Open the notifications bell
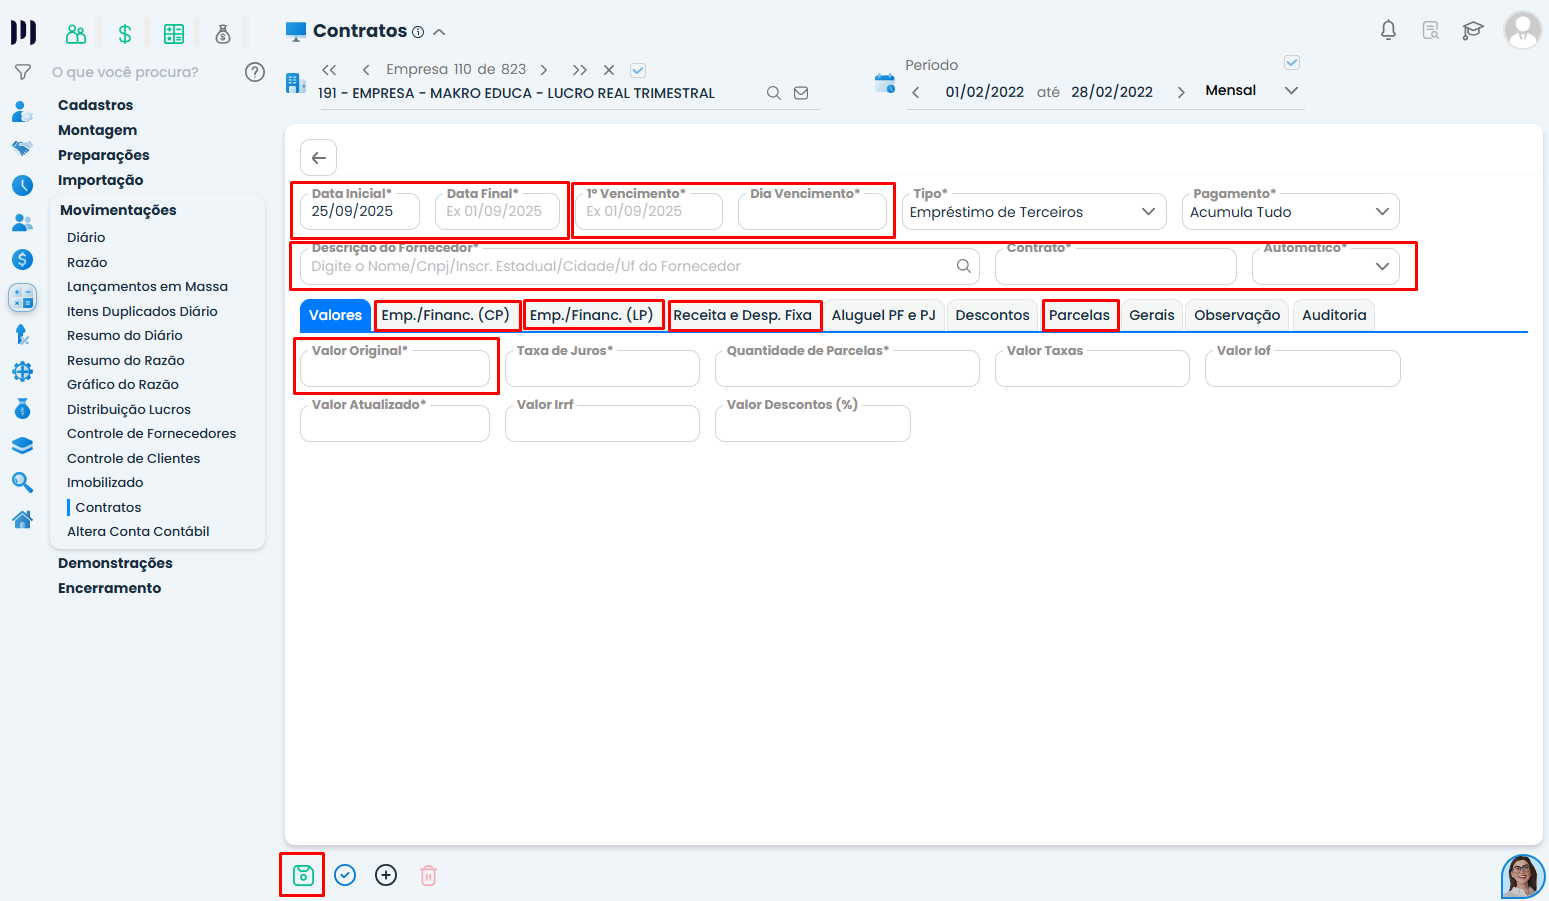Image resolution: width=1549 pixels, height=901 pixels. coord(1388,30)
